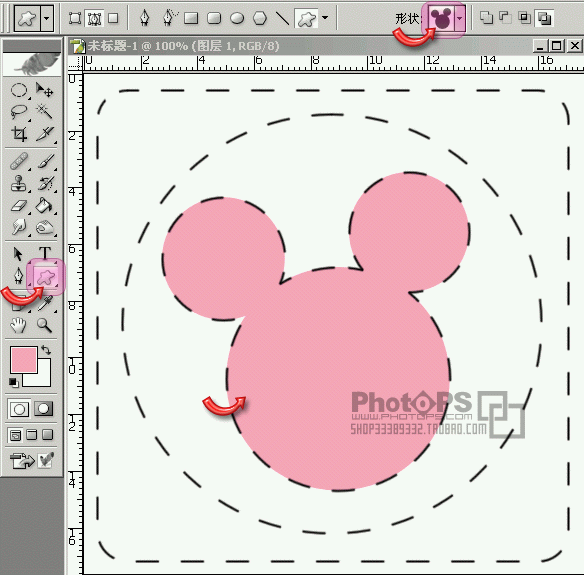Pick the Brush tool in toolbox

pos(45,161)
